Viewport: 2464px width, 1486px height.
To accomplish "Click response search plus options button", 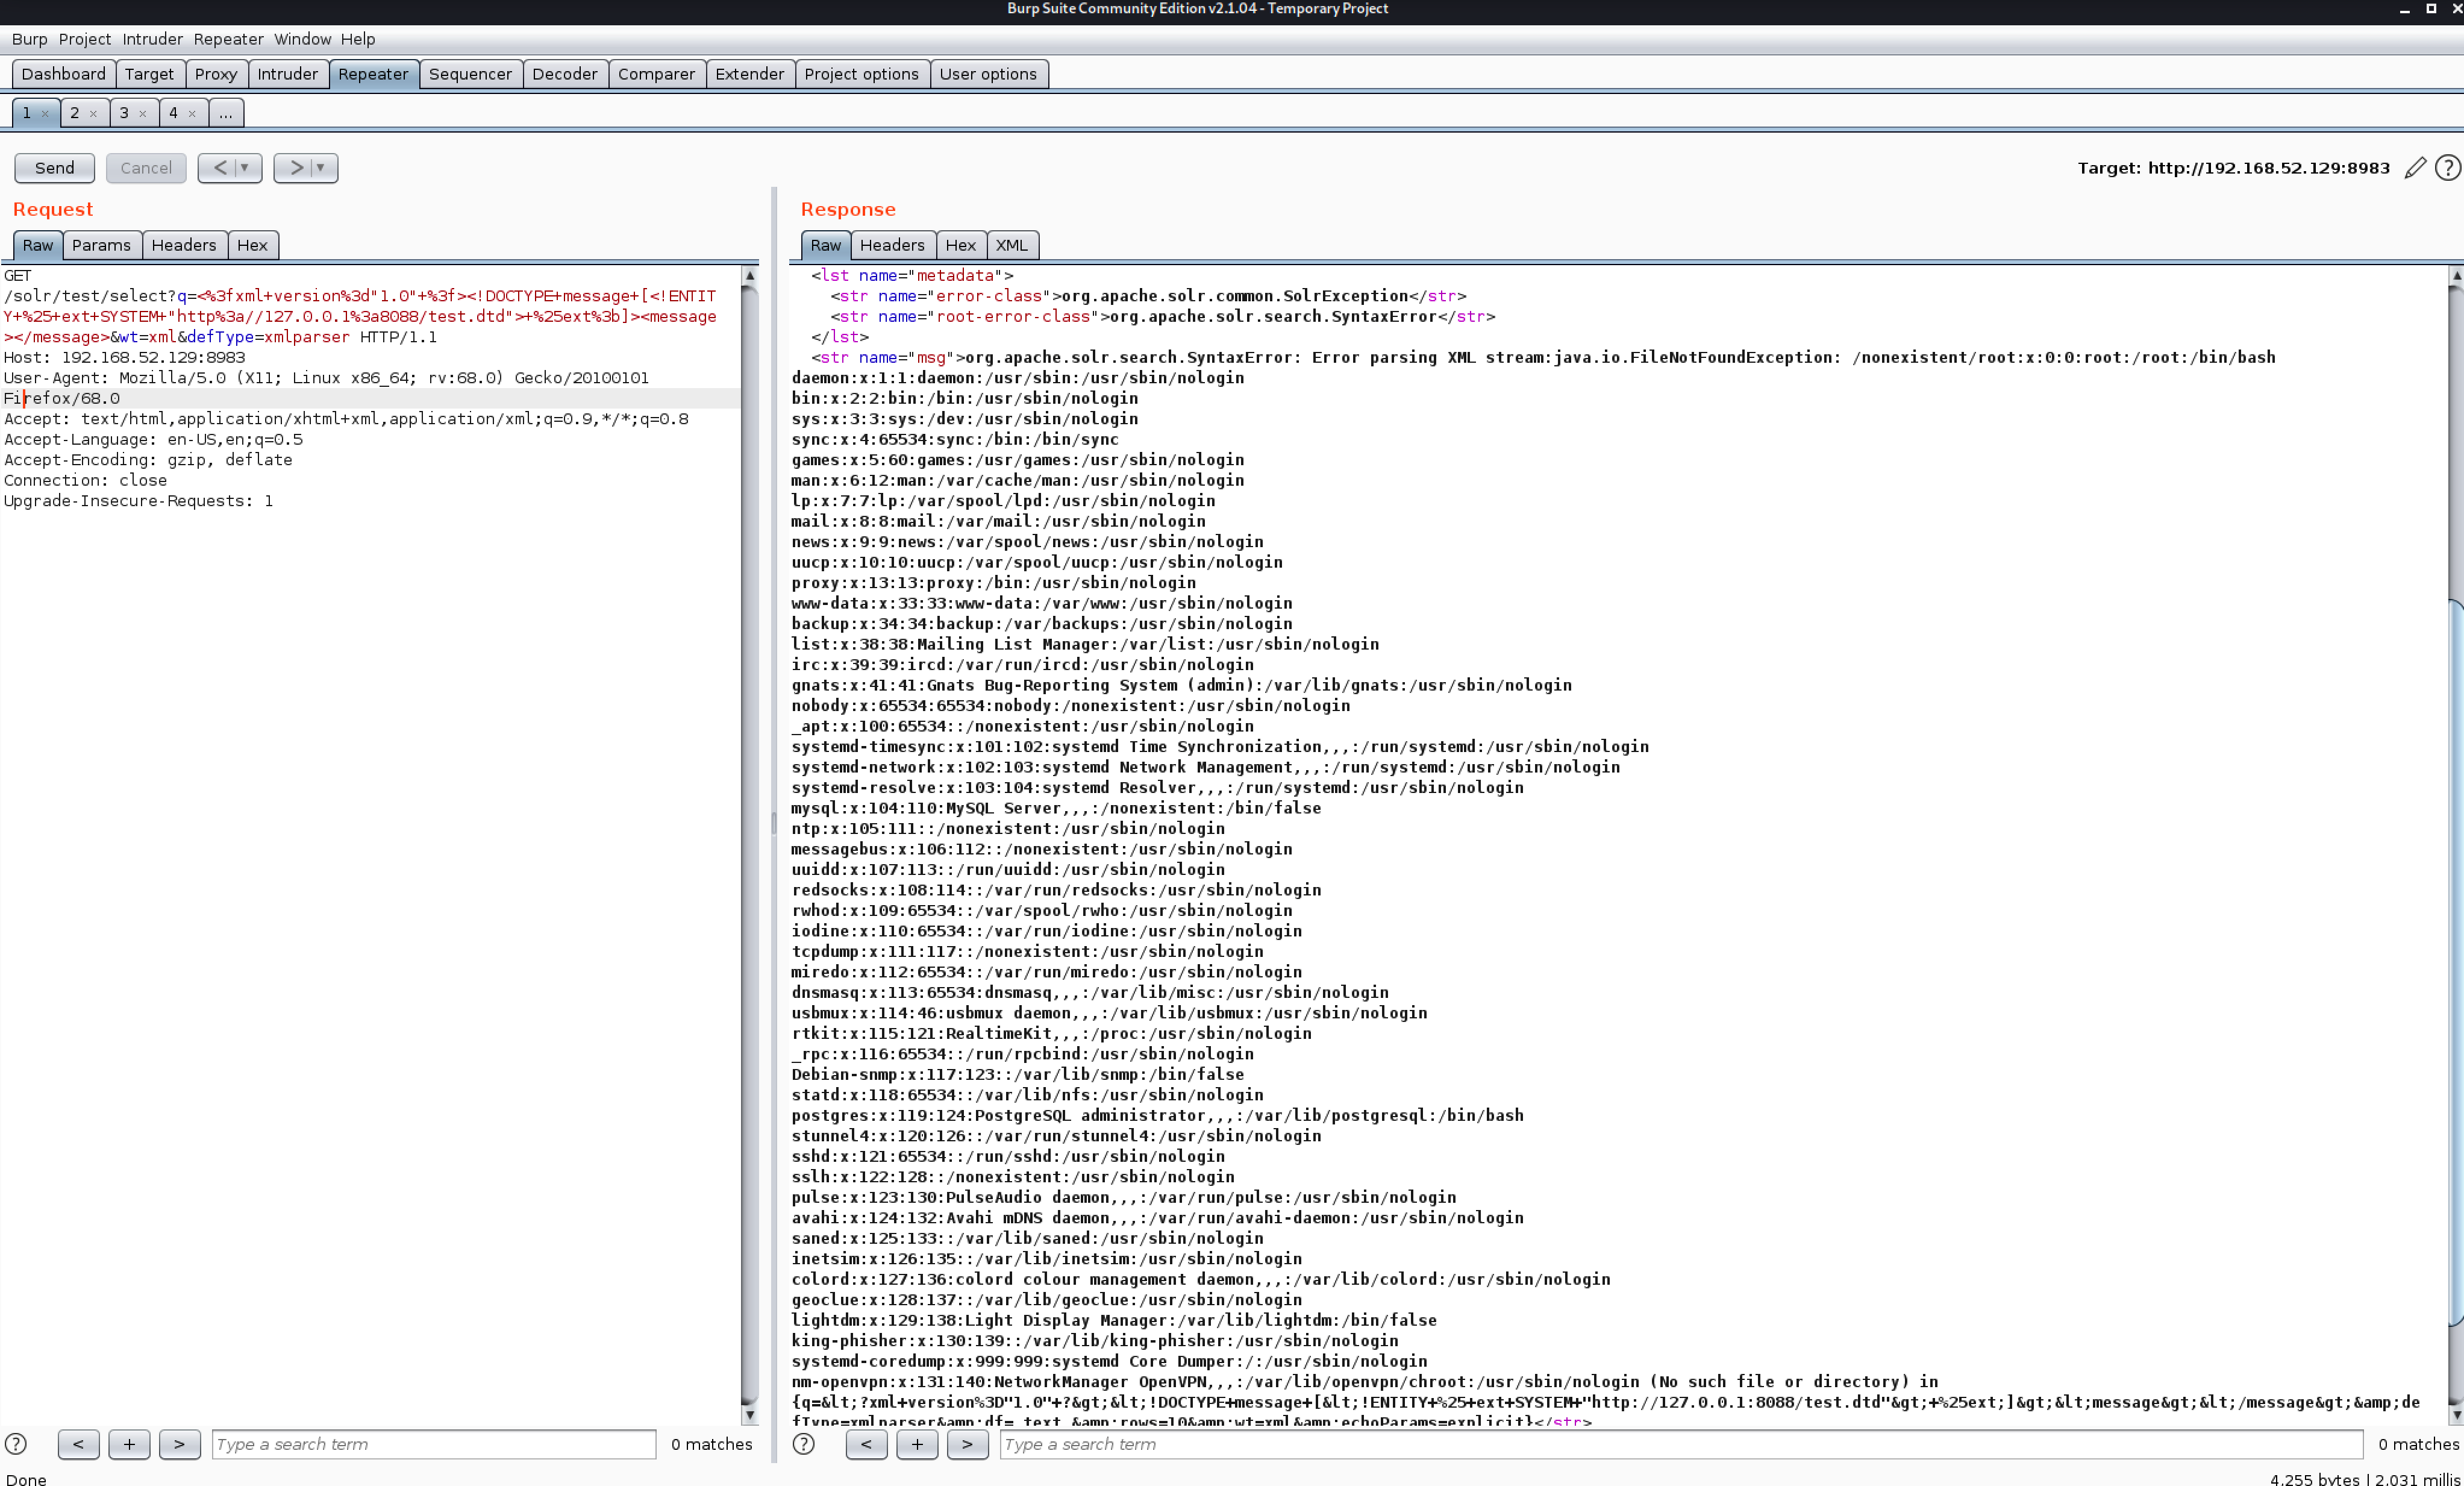I will tap(917, 1444).
